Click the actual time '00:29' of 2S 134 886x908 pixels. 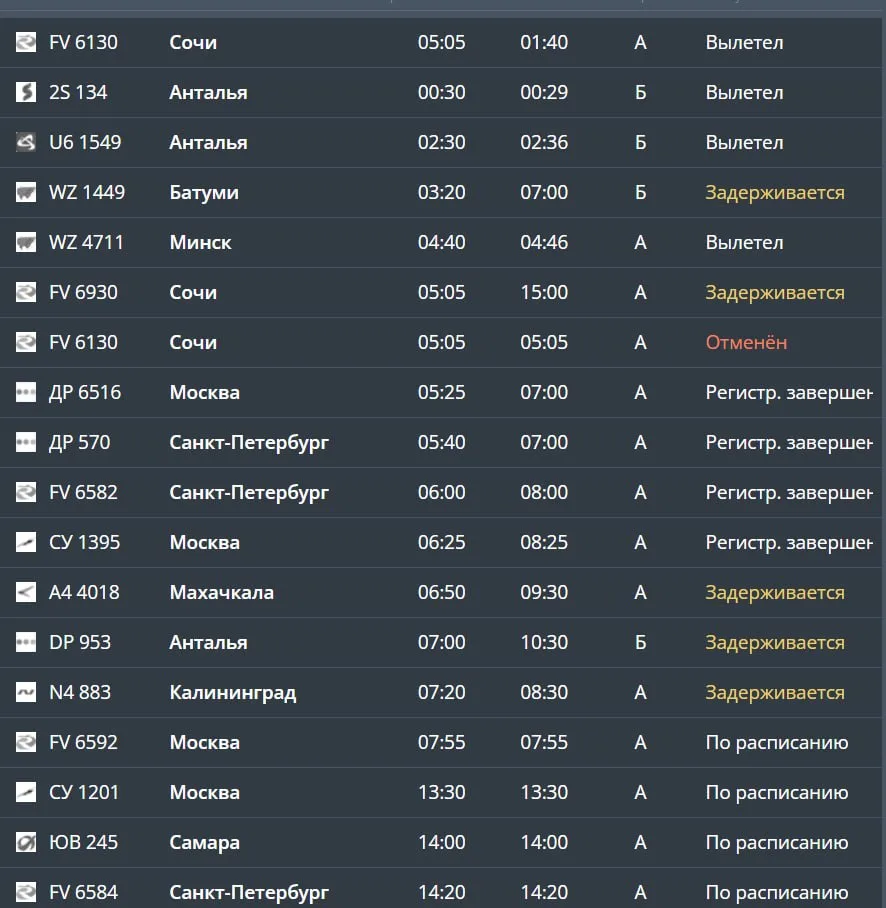pos(544,92)
